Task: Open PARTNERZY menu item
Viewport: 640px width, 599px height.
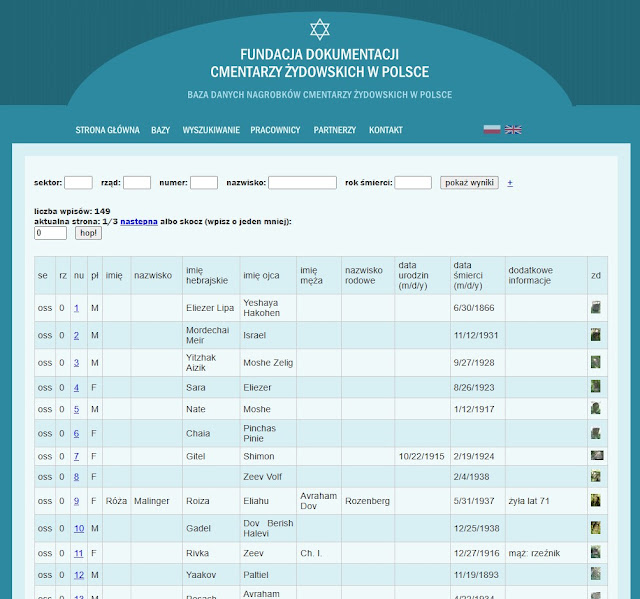Action: (335, 130)
